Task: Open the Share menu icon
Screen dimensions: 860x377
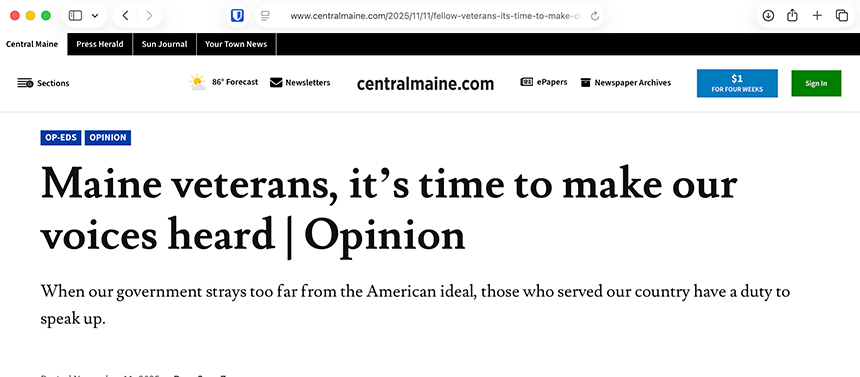Action: pos(792,15)
